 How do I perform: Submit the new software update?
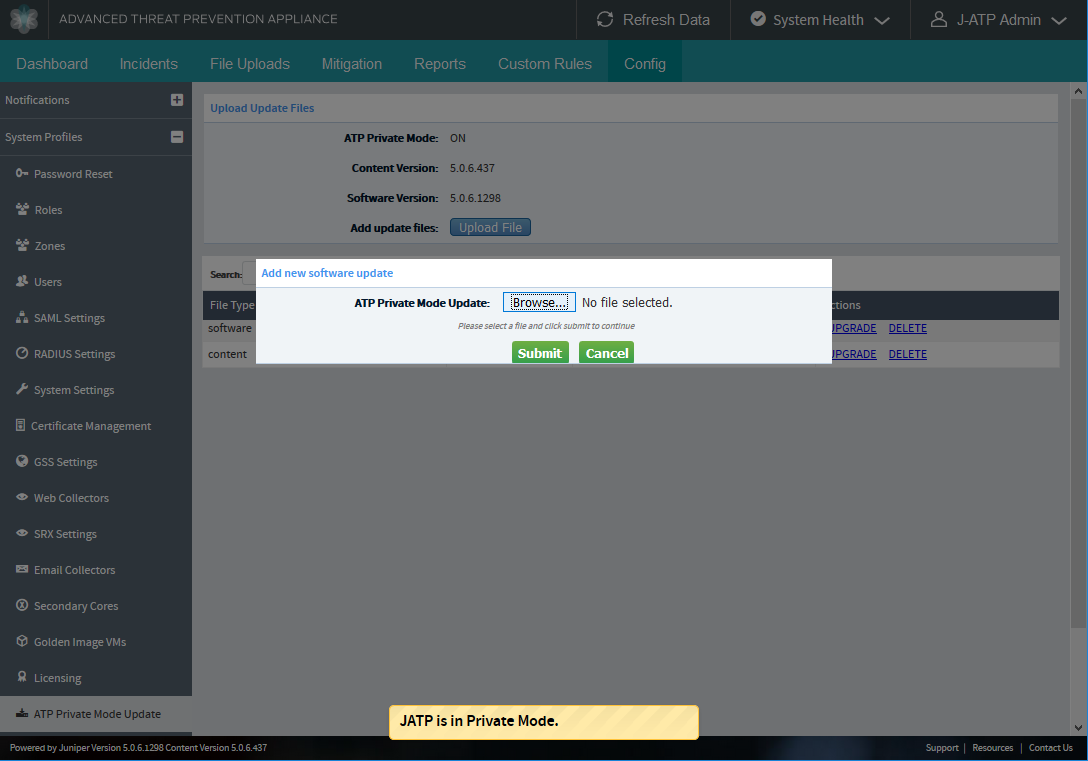pyautogui.click(x=540, y=352)
